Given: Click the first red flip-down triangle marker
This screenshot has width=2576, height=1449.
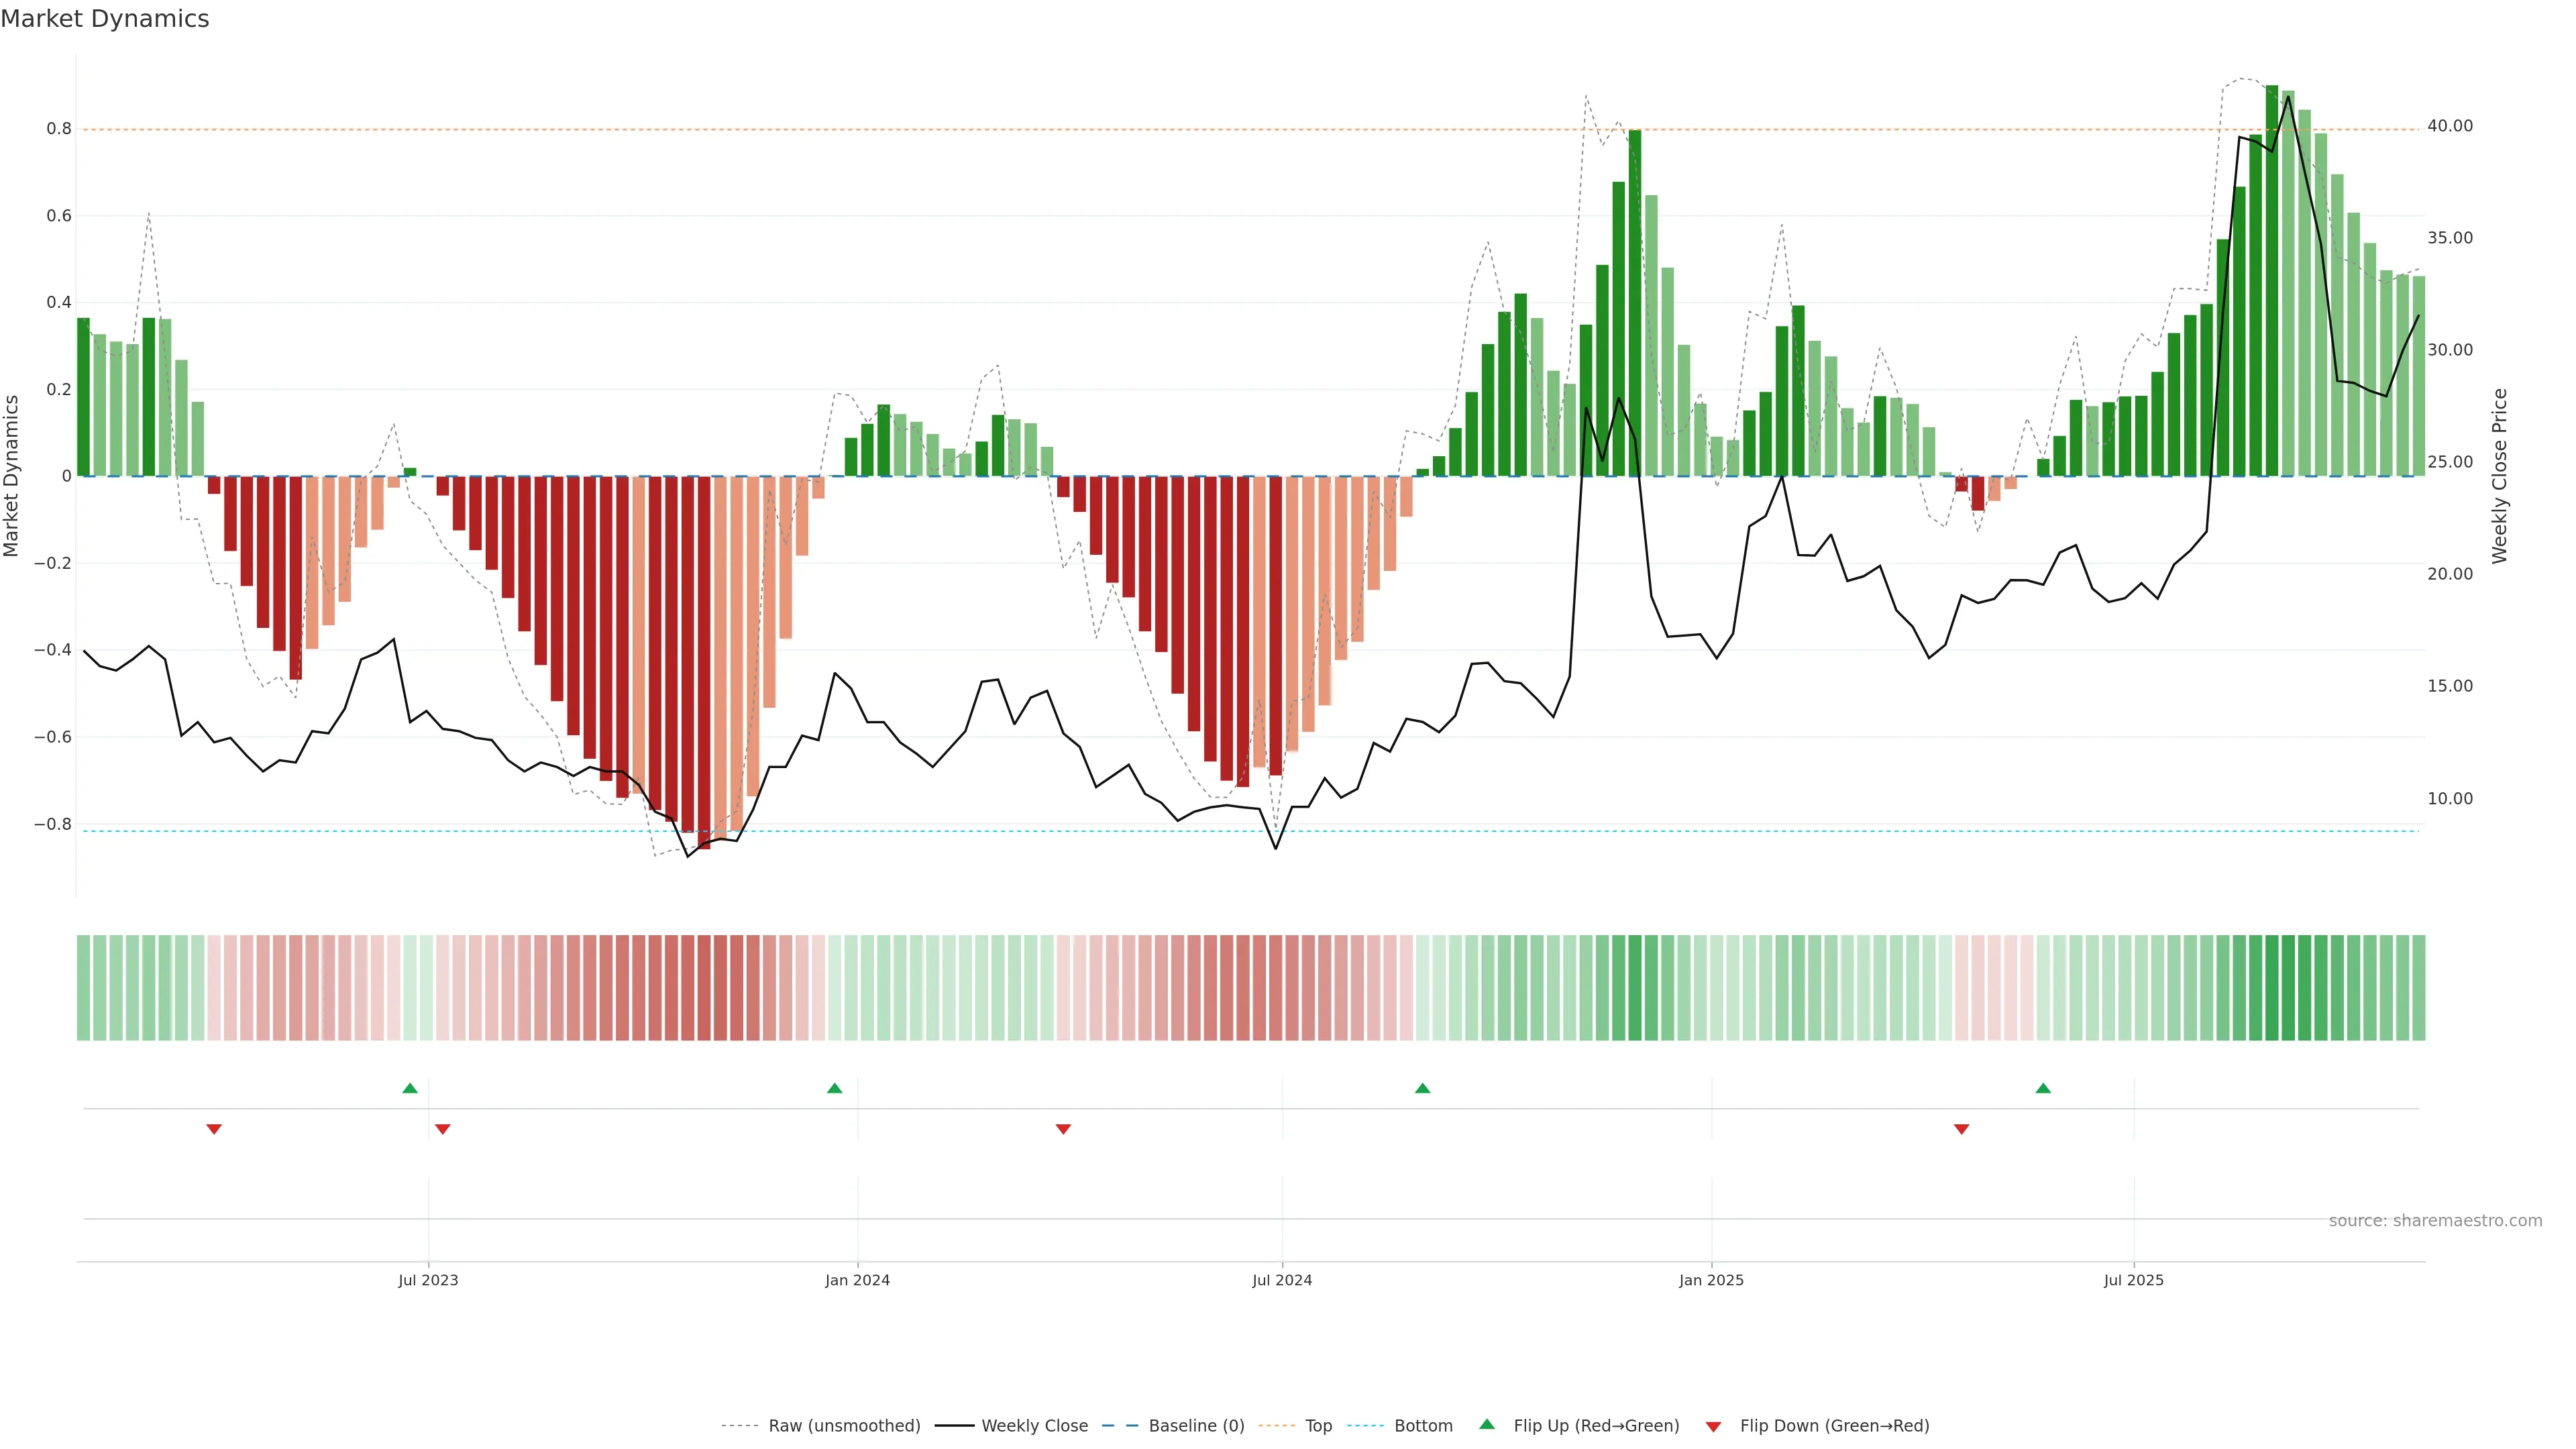Looking at the screenshot, I should (214, 1129).
